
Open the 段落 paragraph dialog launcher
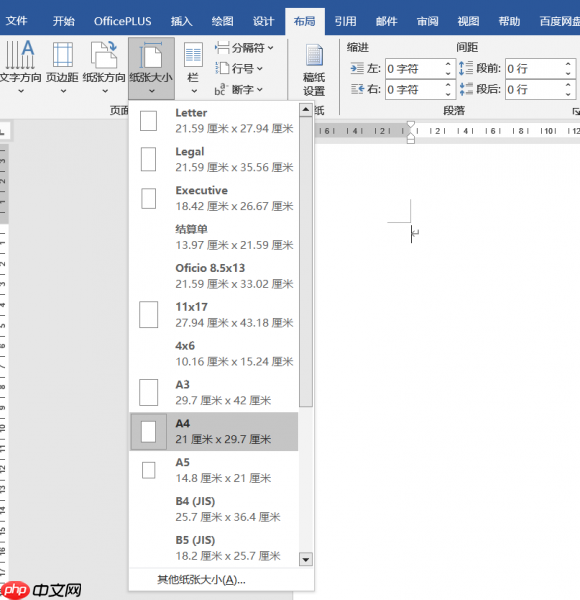[x=575, y=111]
